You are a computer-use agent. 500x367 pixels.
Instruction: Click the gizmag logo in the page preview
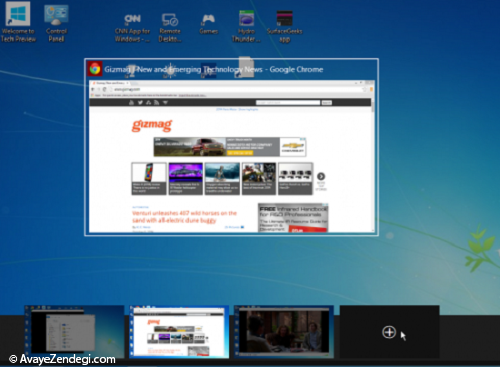[152, 125]
